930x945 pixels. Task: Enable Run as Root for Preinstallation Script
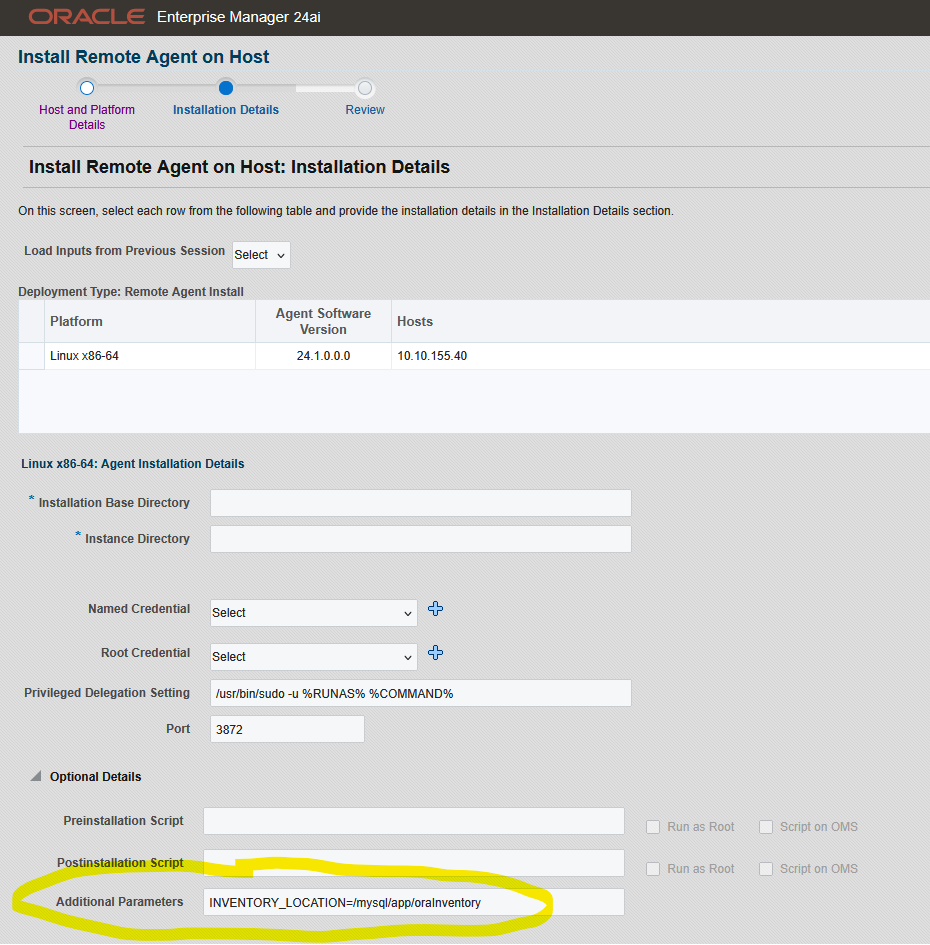tap(653, 827)
